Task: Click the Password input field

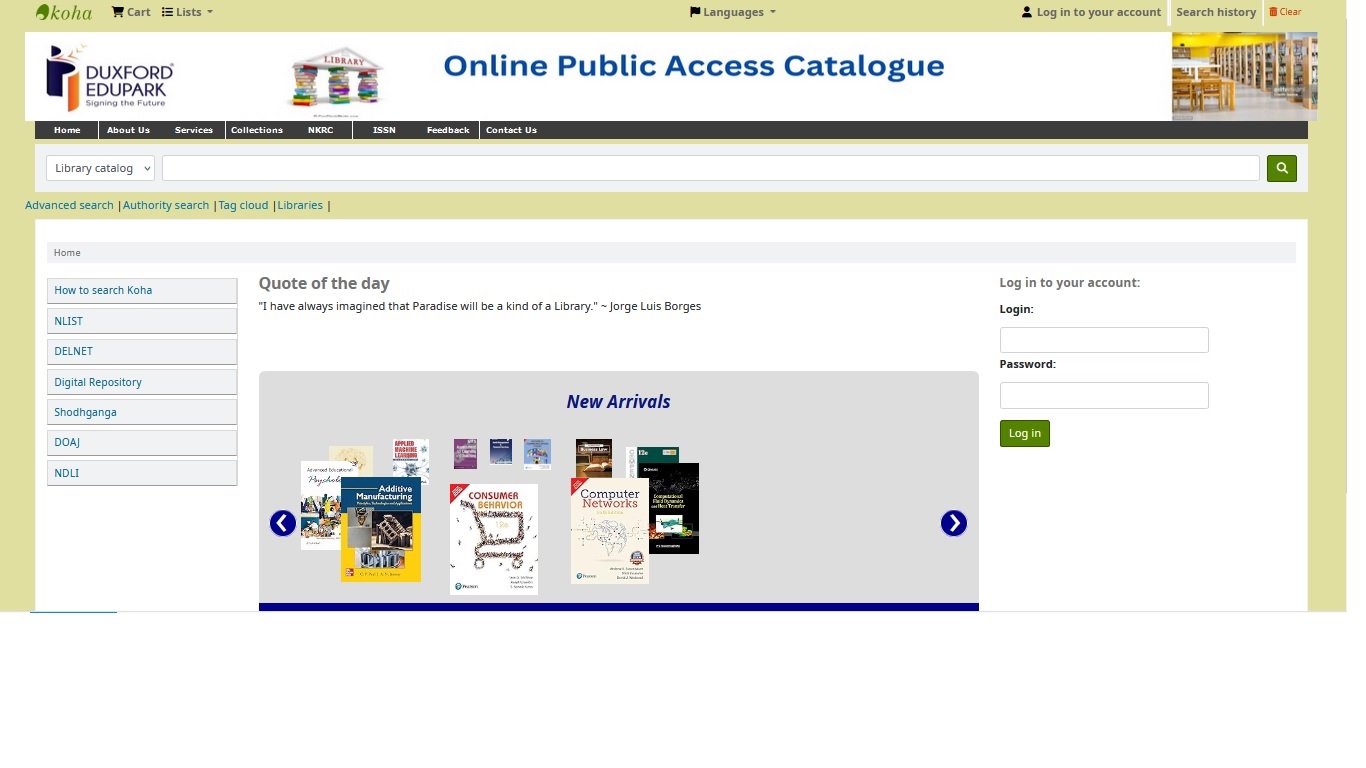Action: click(1103, 395)
